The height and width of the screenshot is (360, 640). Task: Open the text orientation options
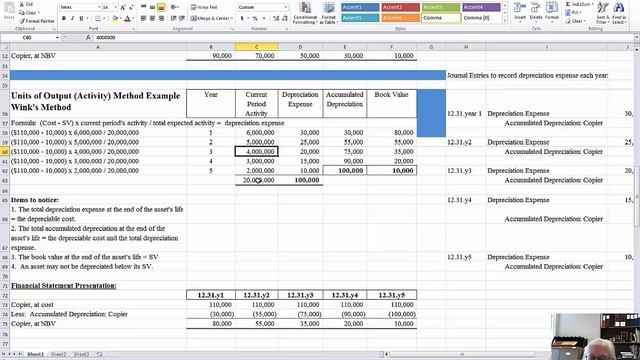pyautogui.click(x=175, y=7)
